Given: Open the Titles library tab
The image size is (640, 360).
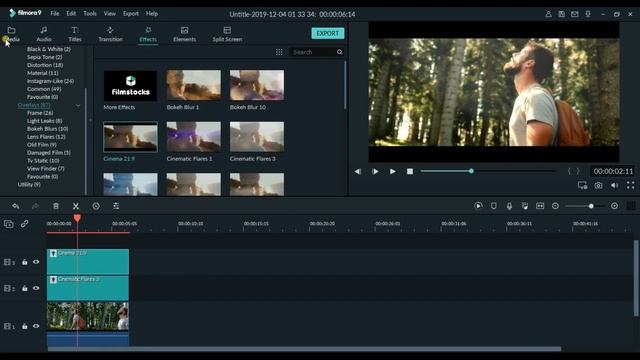Looking at the screenshot, I should click(x=75, y=34).
